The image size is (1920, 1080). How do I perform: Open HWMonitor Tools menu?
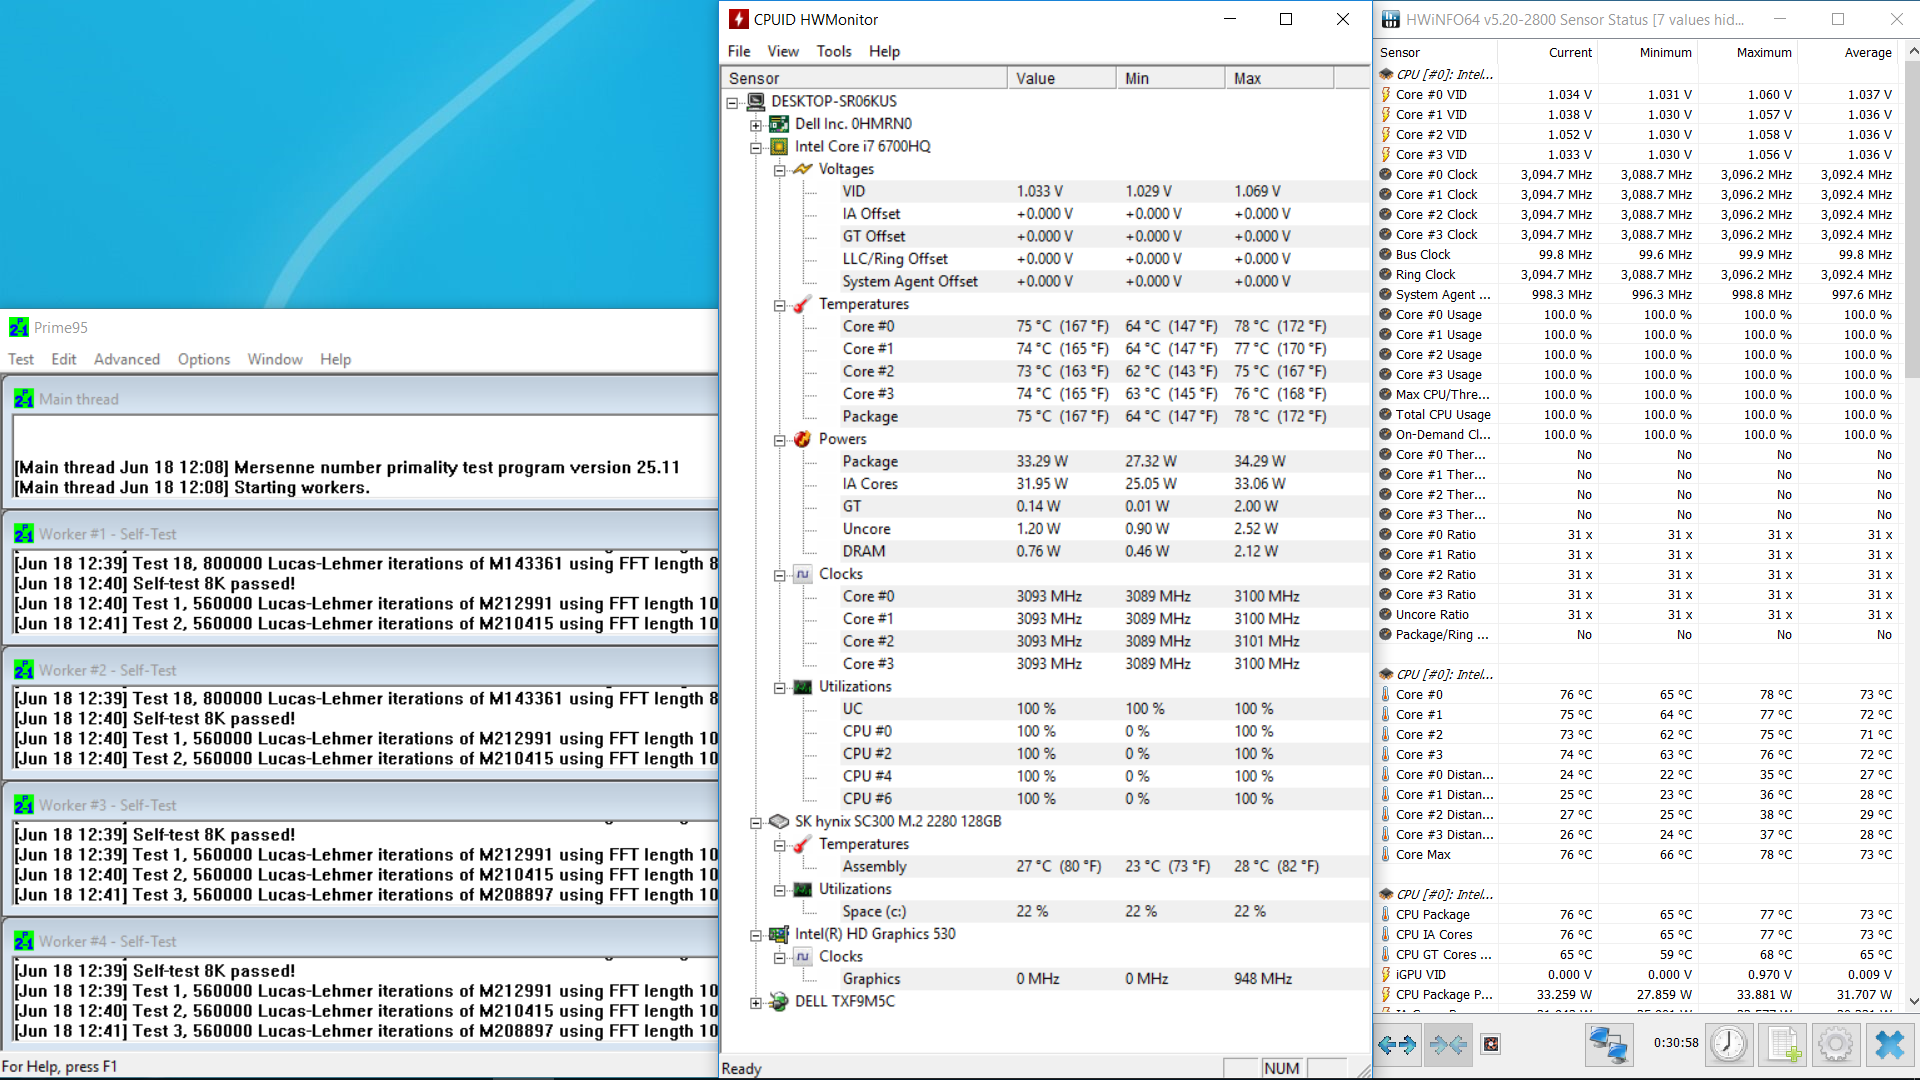tap(834, 51)
